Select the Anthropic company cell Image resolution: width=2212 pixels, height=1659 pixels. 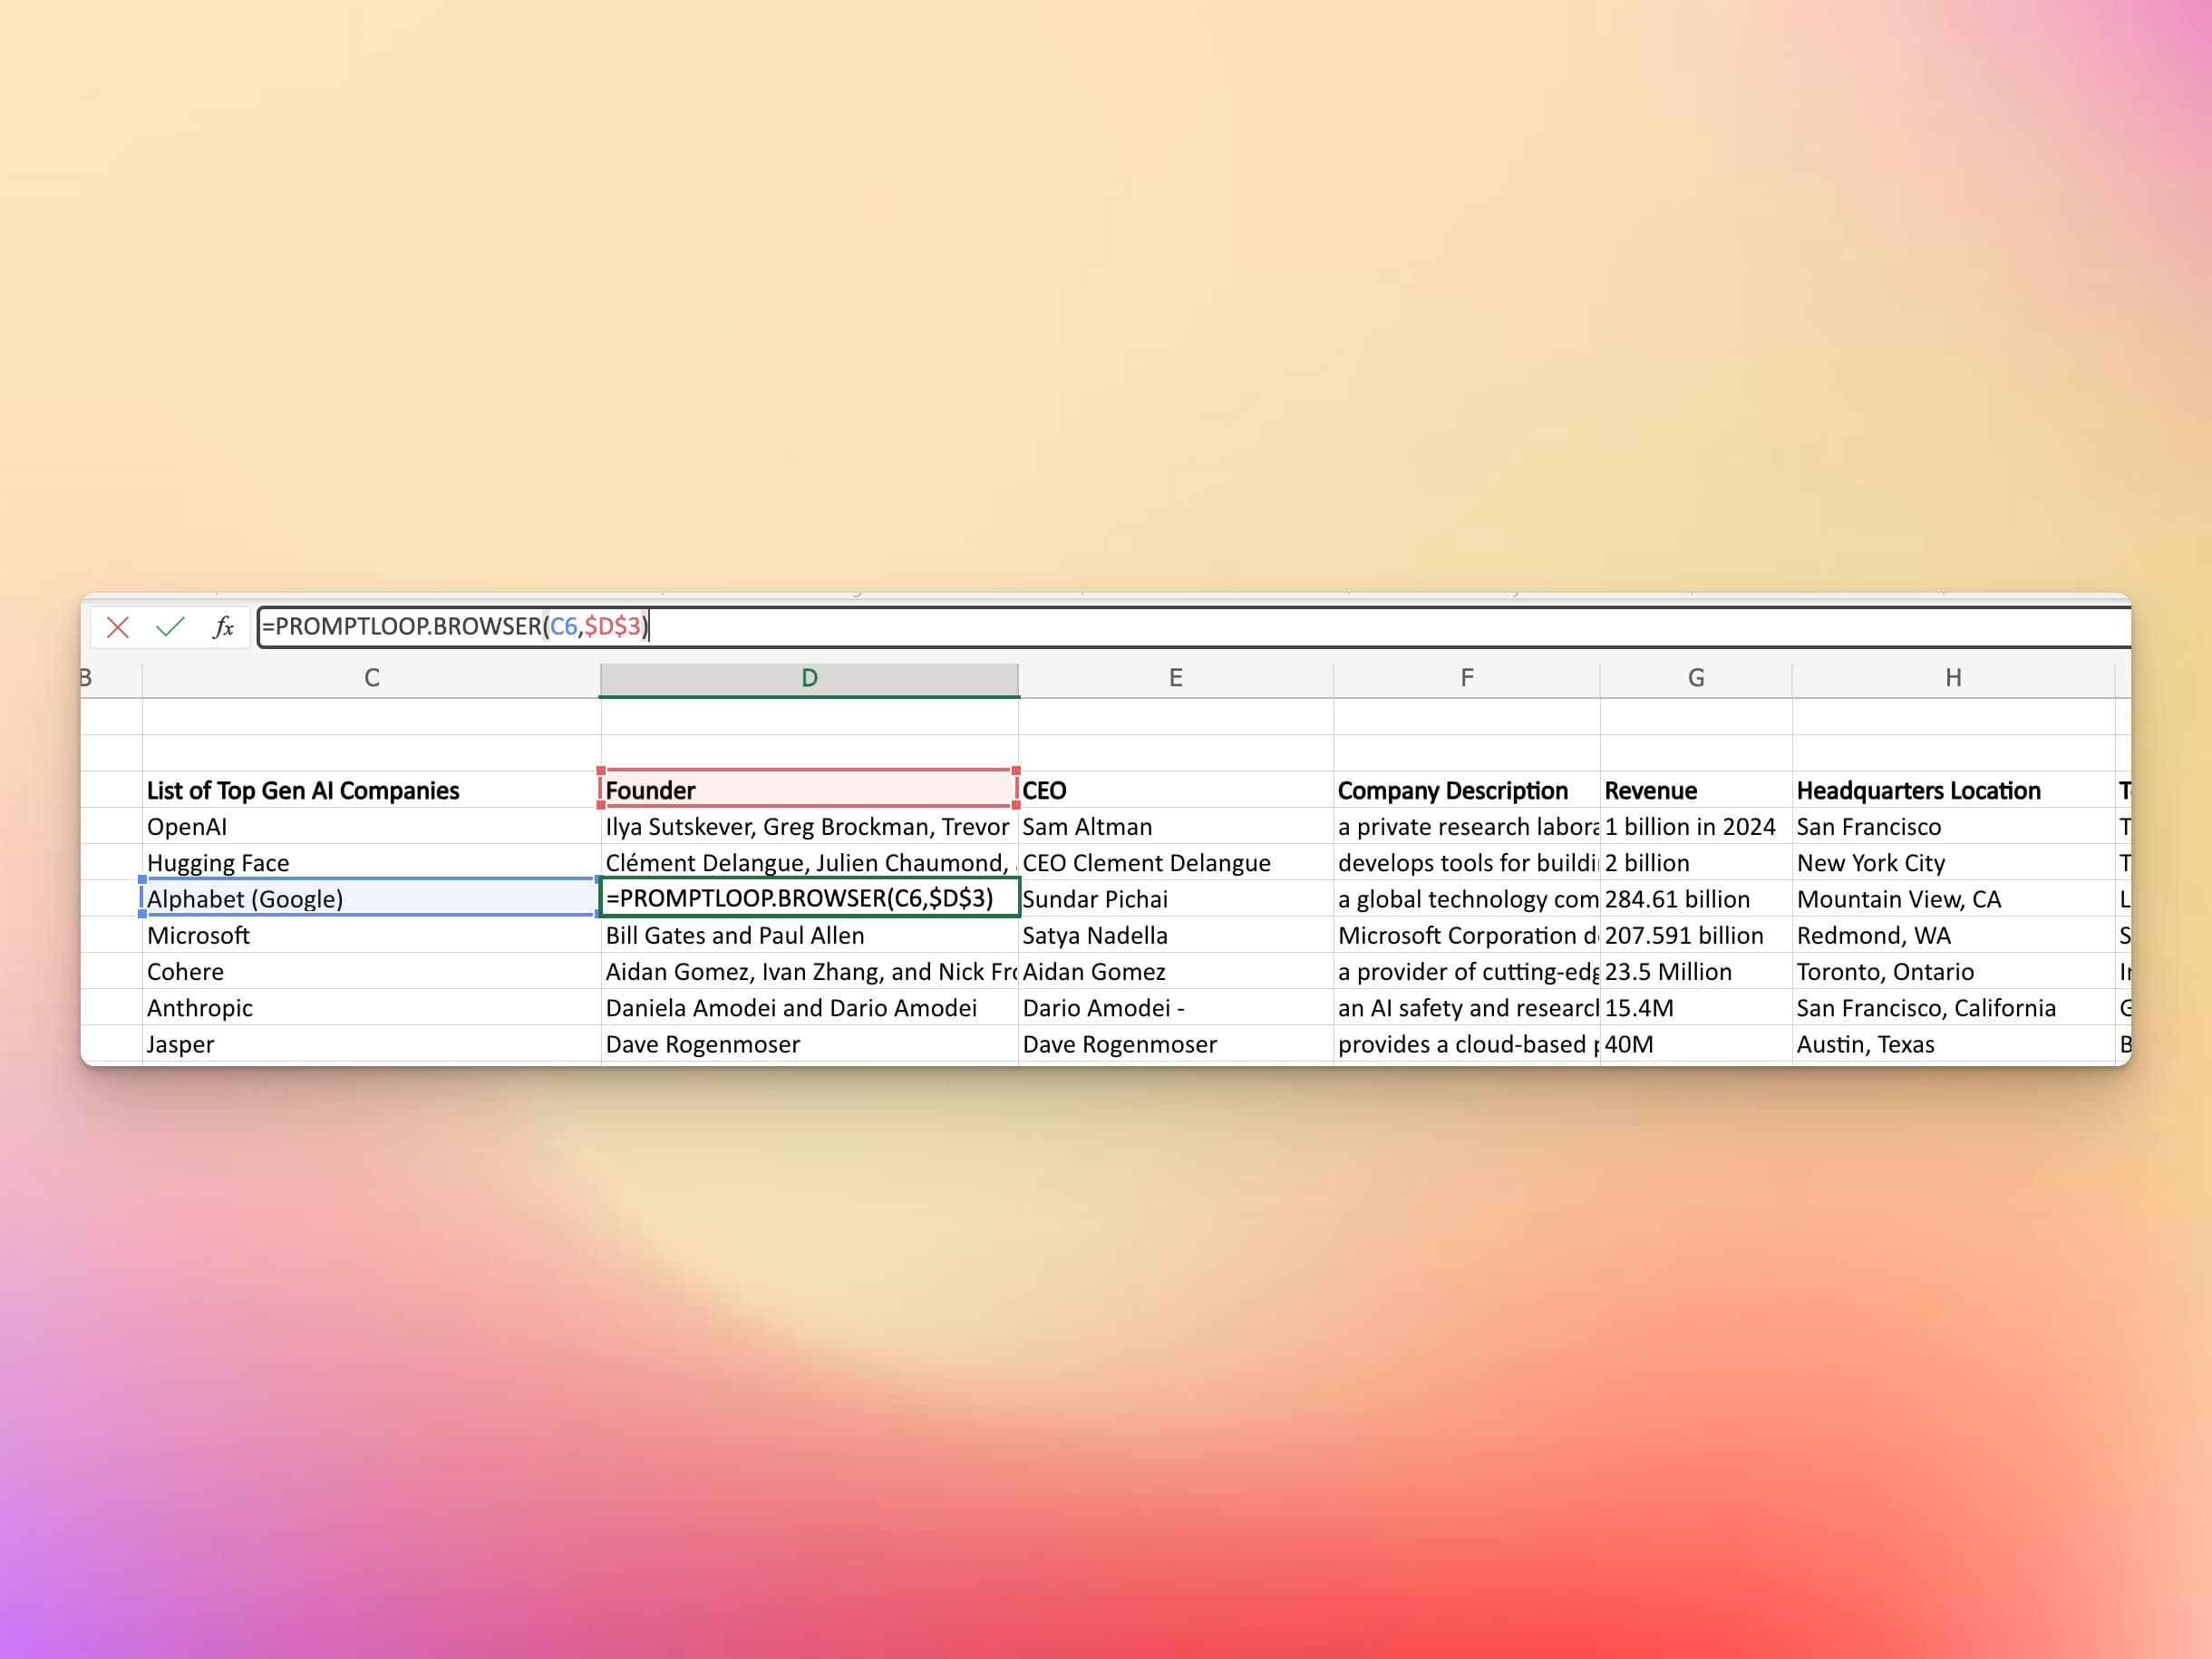[370, 1007]
